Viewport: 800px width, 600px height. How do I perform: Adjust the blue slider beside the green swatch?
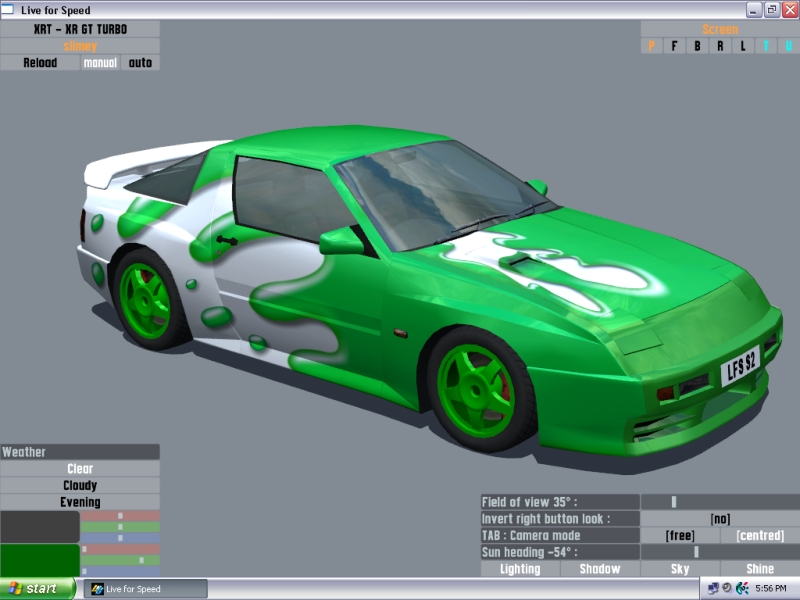[120, 571]
